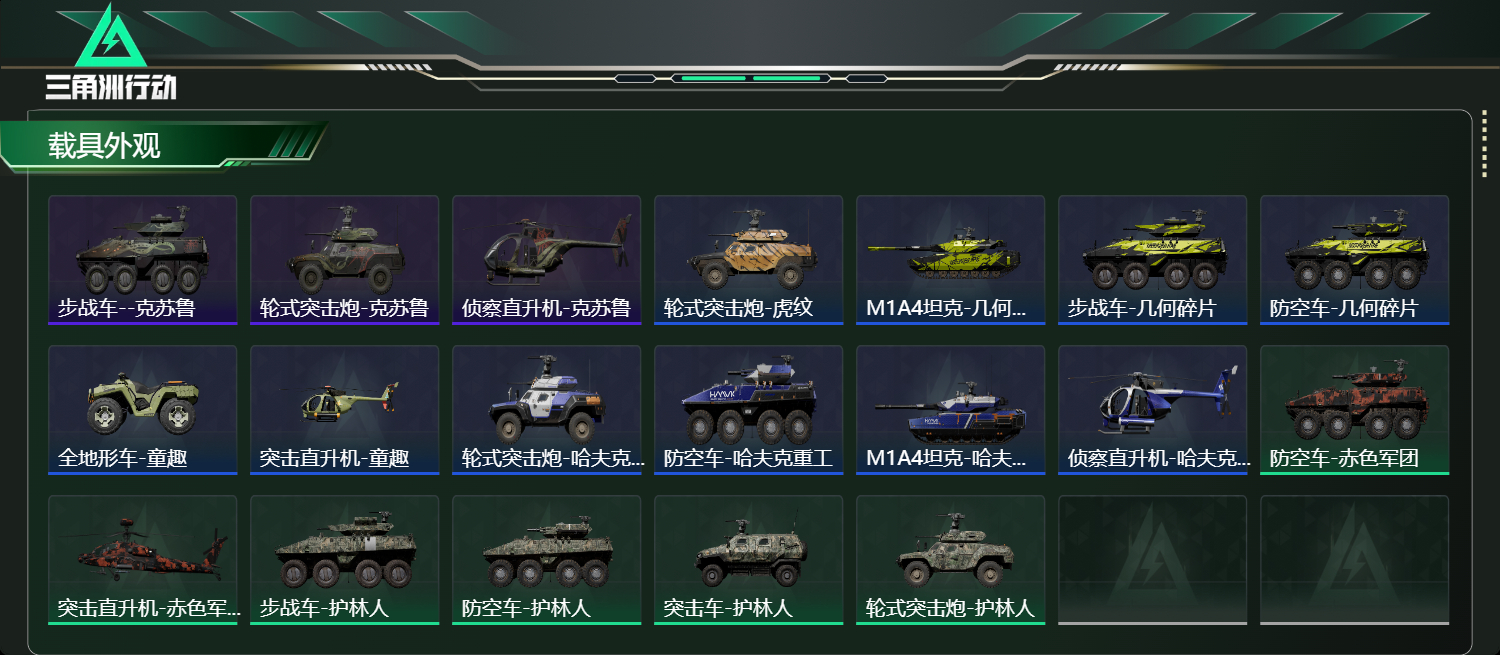Select the blue 侦察直升机-哈夫克 helicopter

(x=1152, y=410)
